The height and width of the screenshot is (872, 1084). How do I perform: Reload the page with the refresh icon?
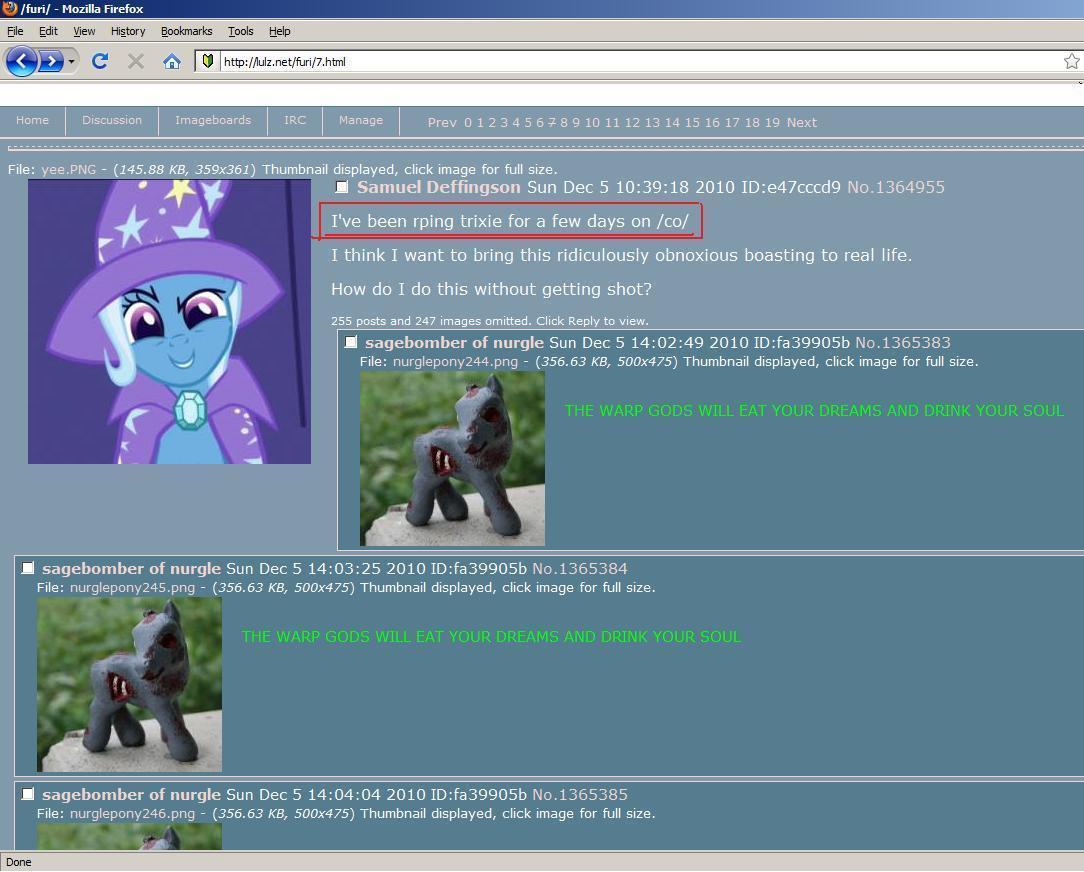pyautogui.click(x=100, y=61)
